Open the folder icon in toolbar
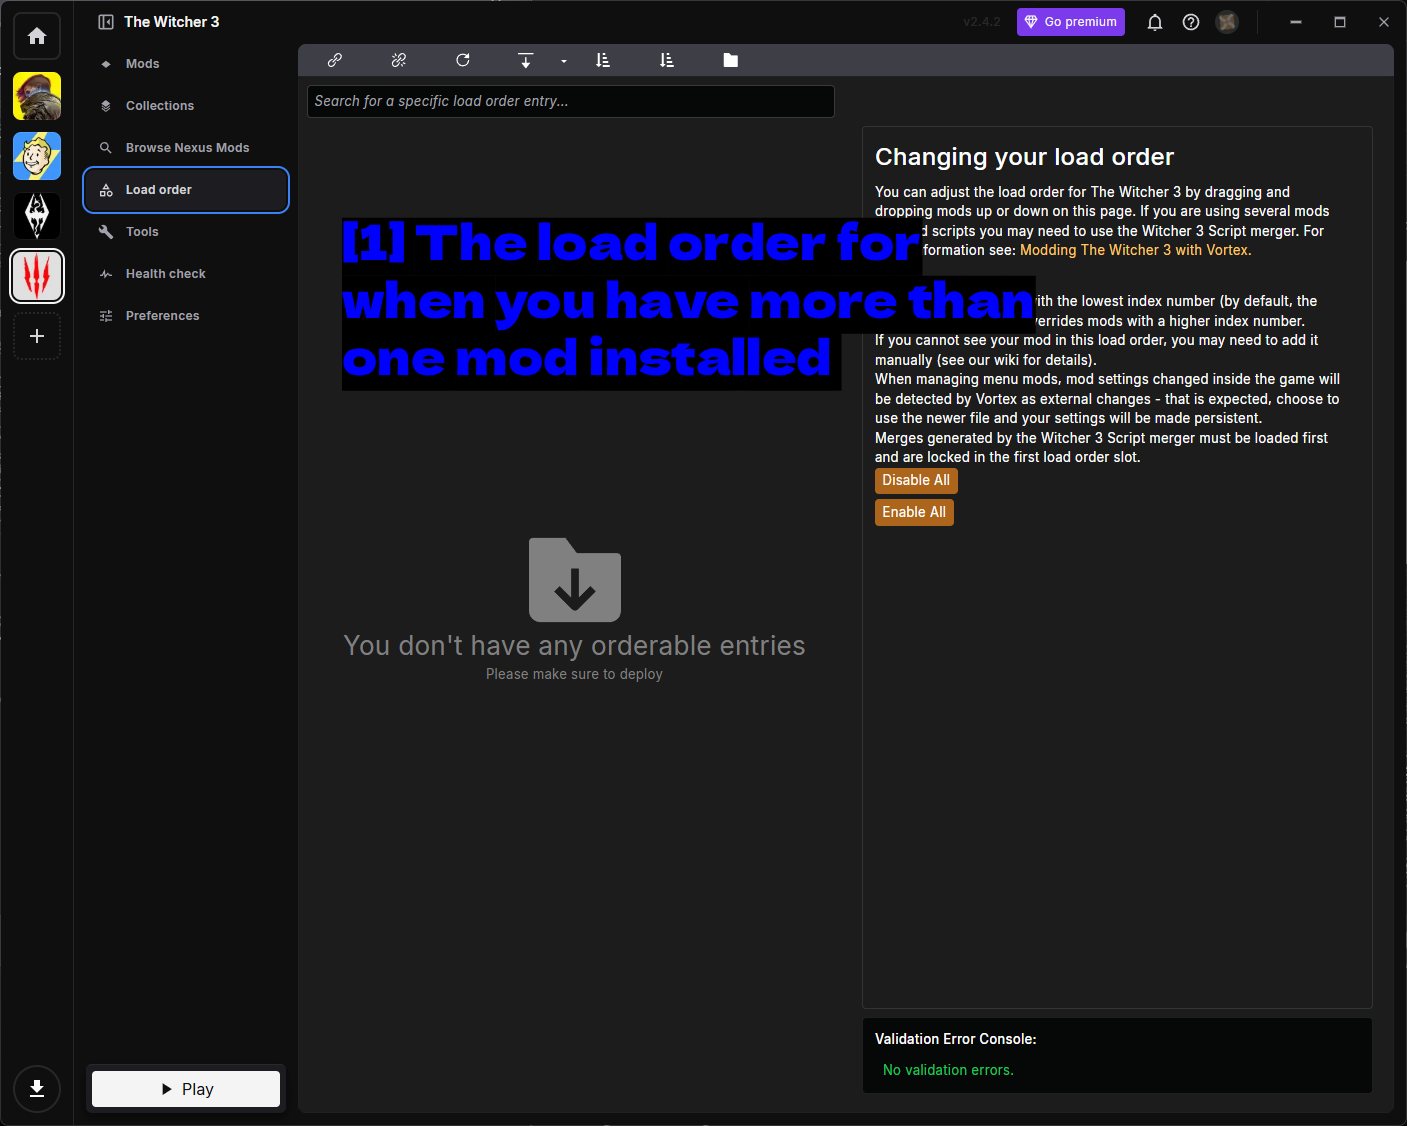 [731, 60]
